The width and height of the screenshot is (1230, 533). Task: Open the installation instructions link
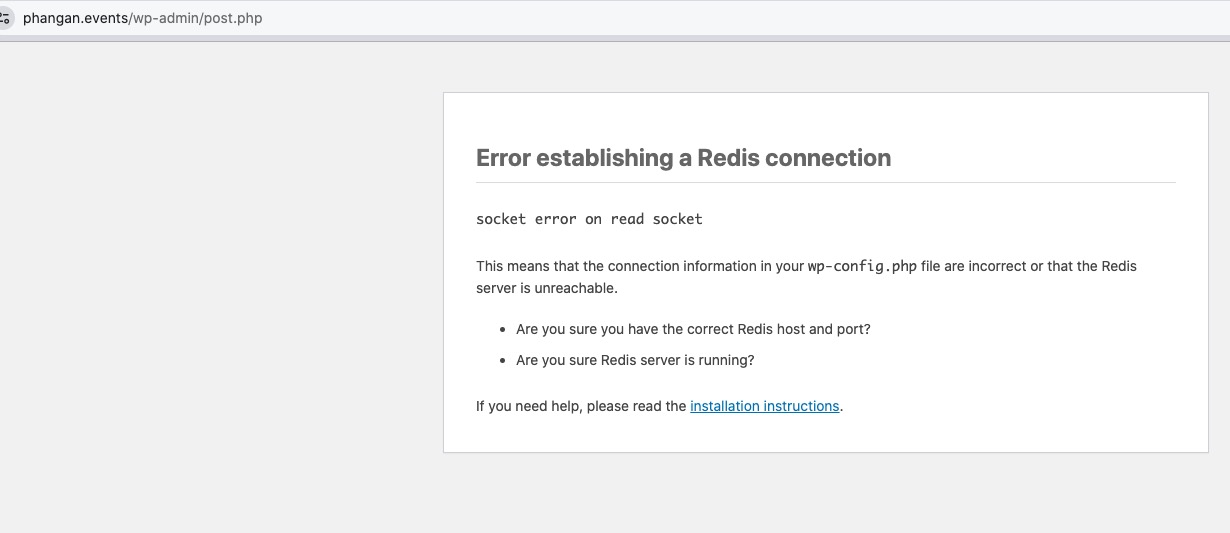click(x=765, y=406)
